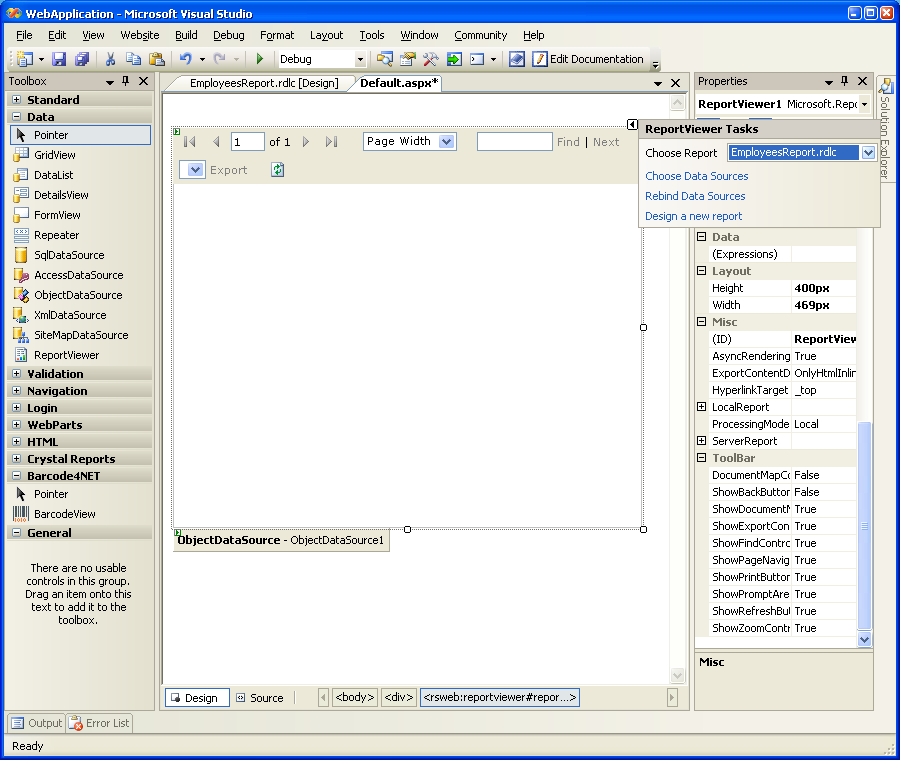
Task: Click the Choose Data Sources link
Action: click(x=696, y=176)
